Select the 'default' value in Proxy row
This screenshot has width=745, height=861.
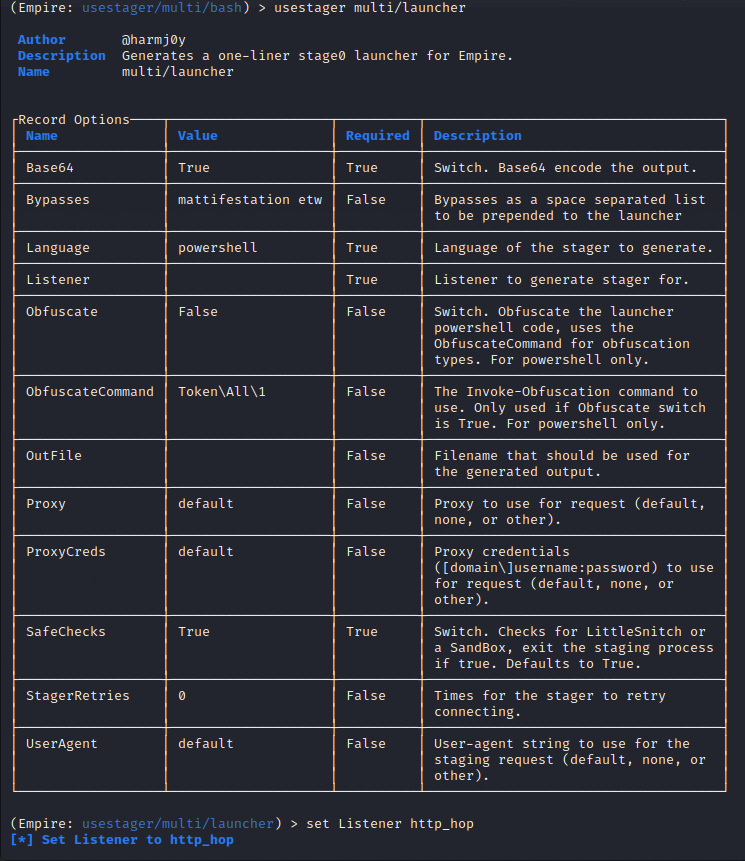[x=206, y=504]
